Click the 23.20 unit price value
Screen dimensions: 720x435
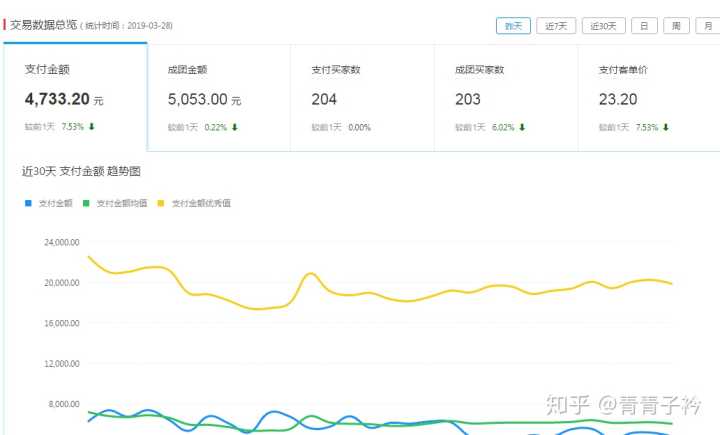click(618, 99)
